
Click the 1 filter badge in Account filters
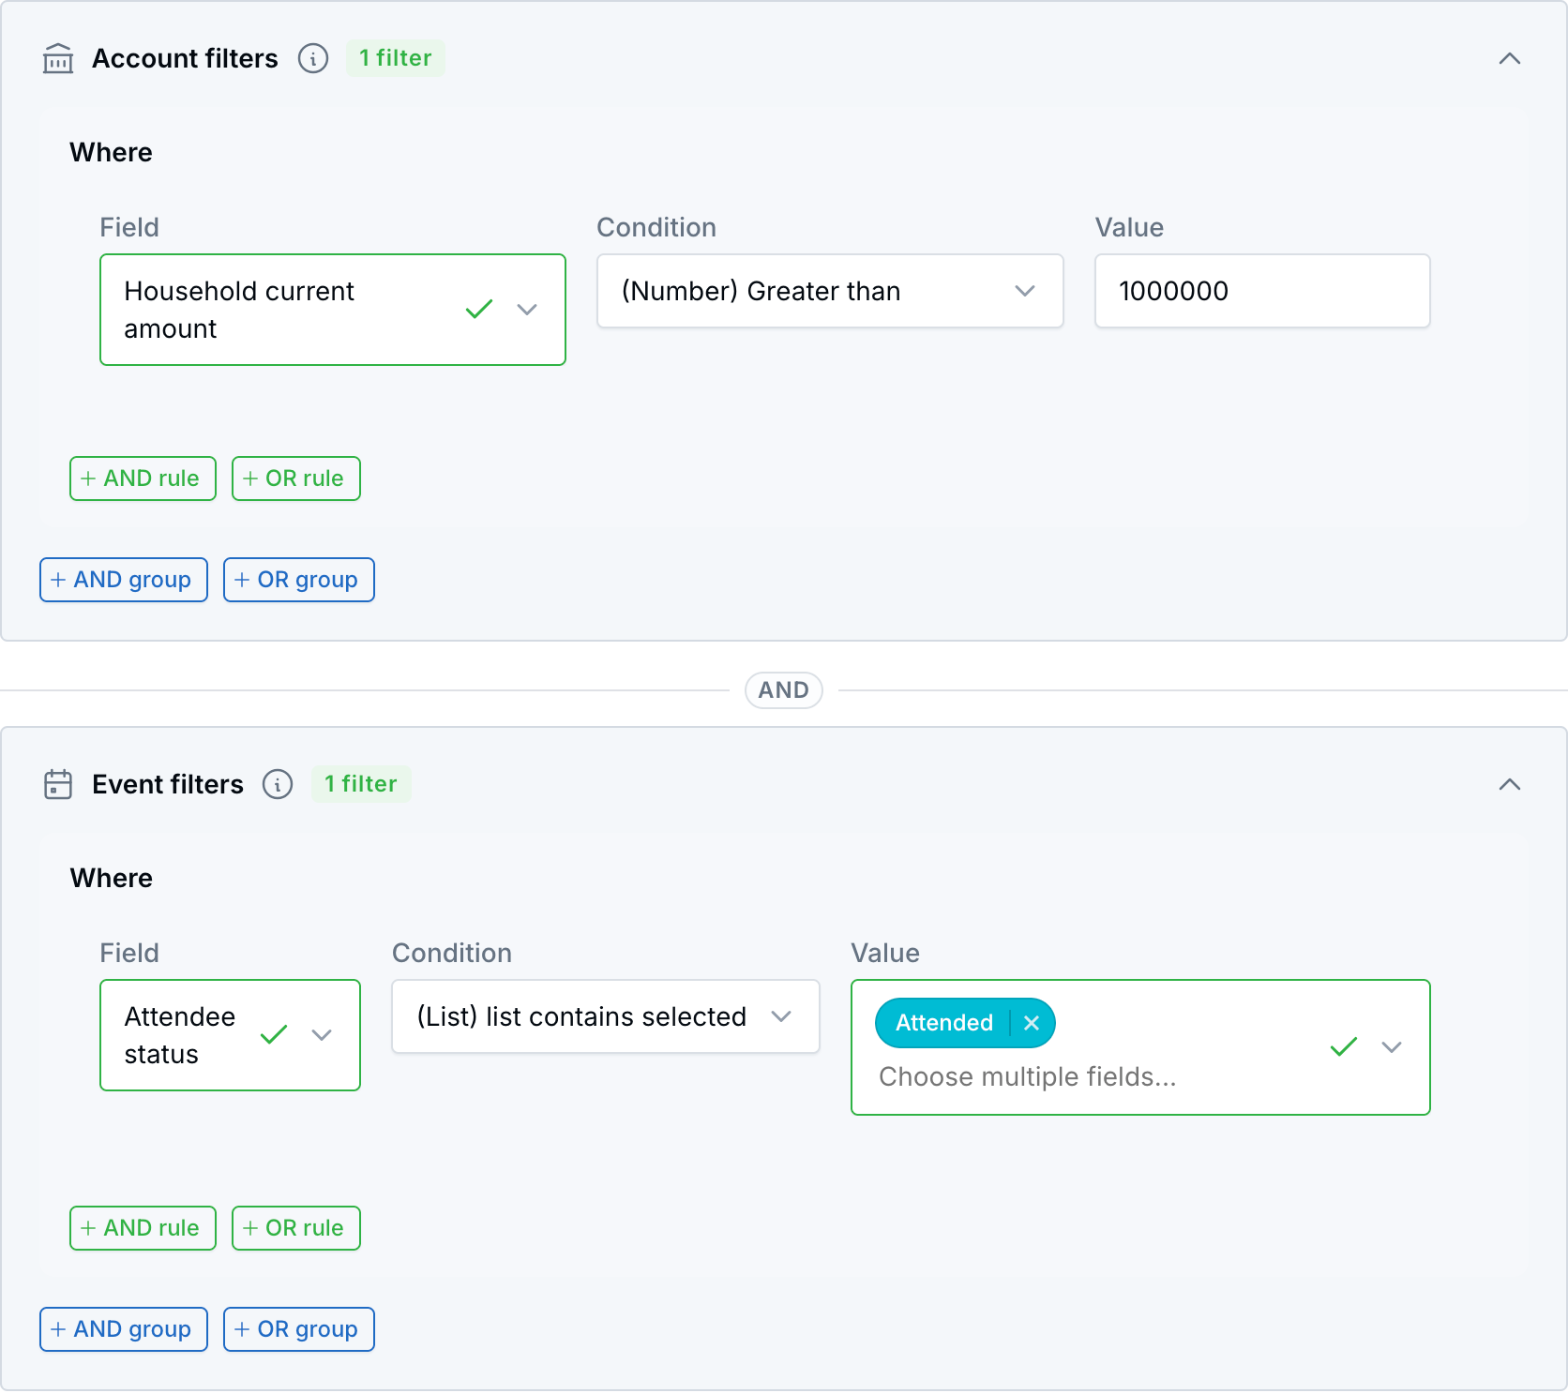[x=396, y=59]
